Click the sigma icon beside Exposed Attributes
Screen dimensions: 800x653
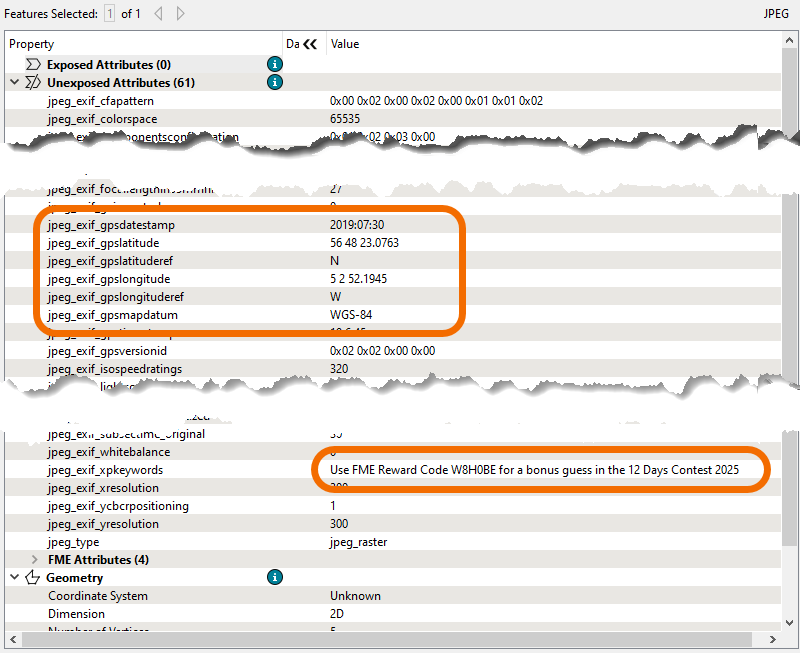[33, 64]
